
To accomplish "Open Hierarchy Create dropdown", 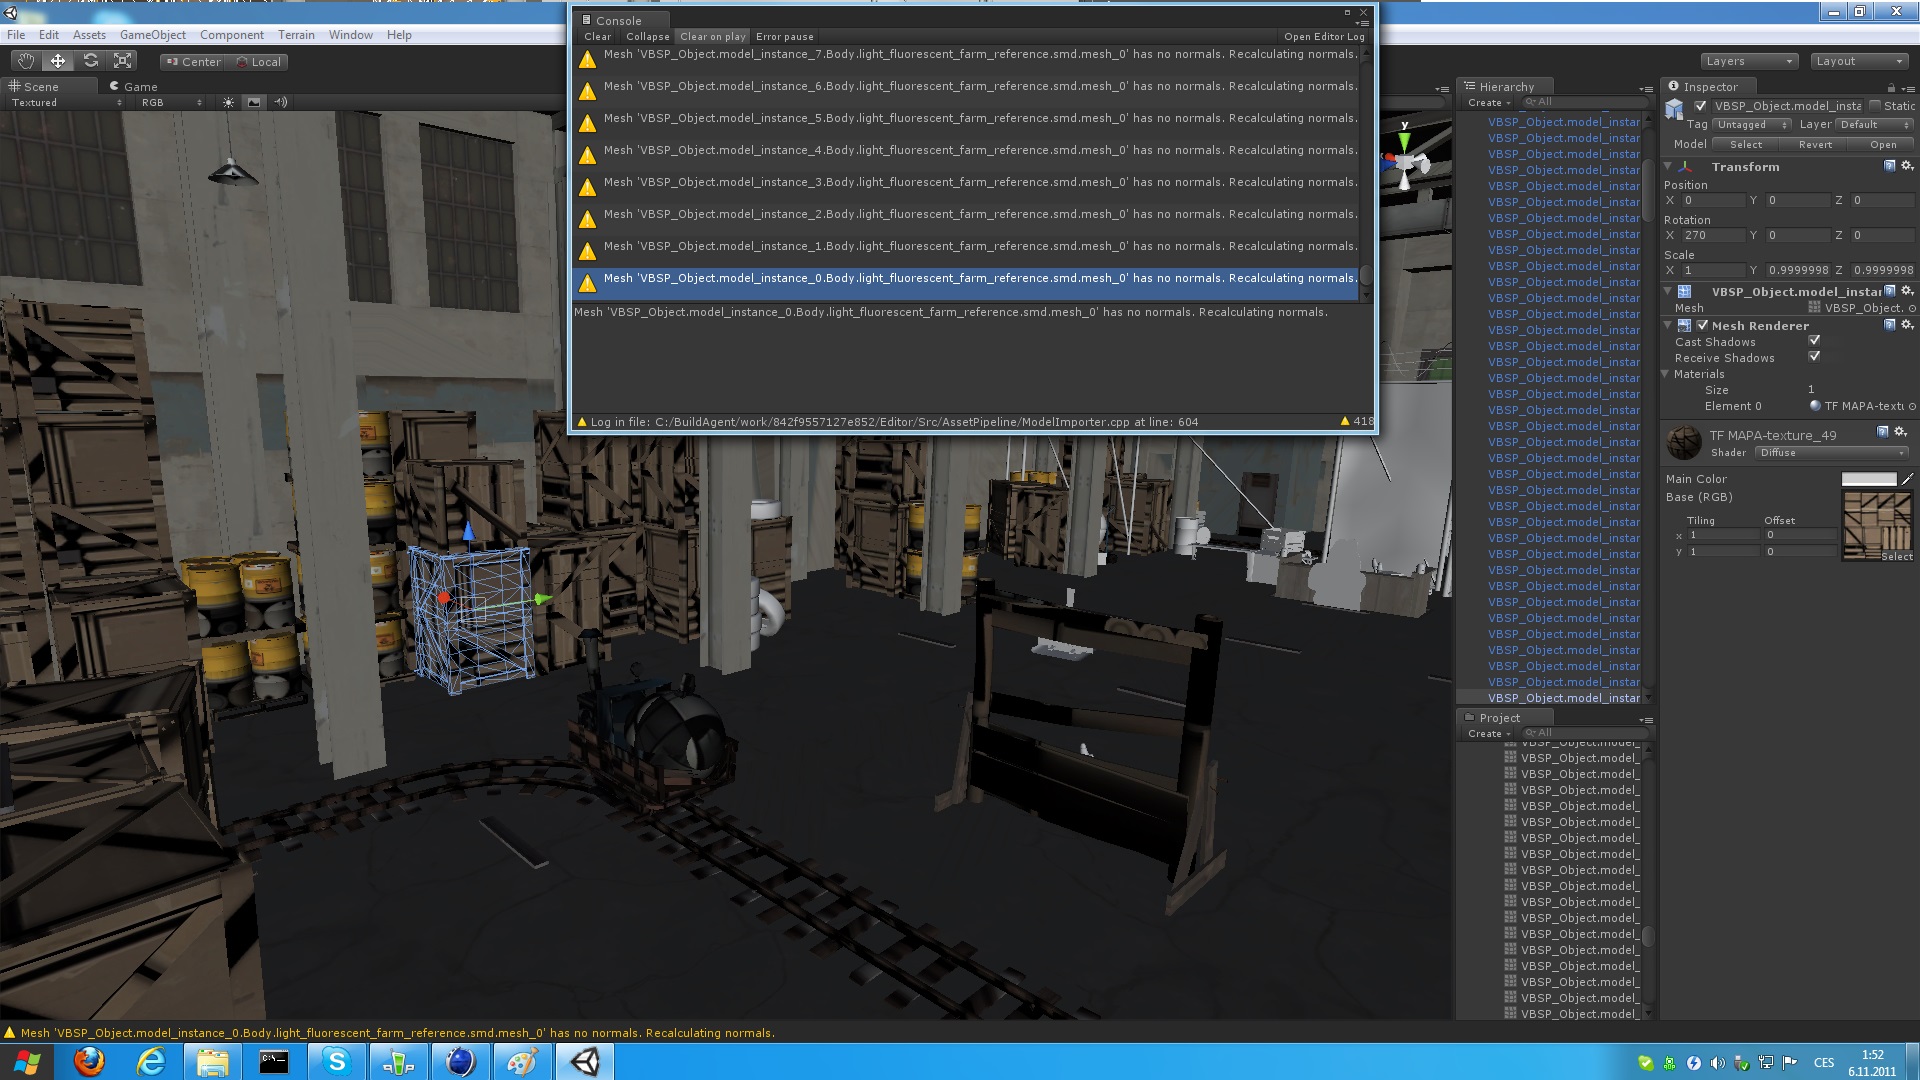I will [x=1489, y=102].
